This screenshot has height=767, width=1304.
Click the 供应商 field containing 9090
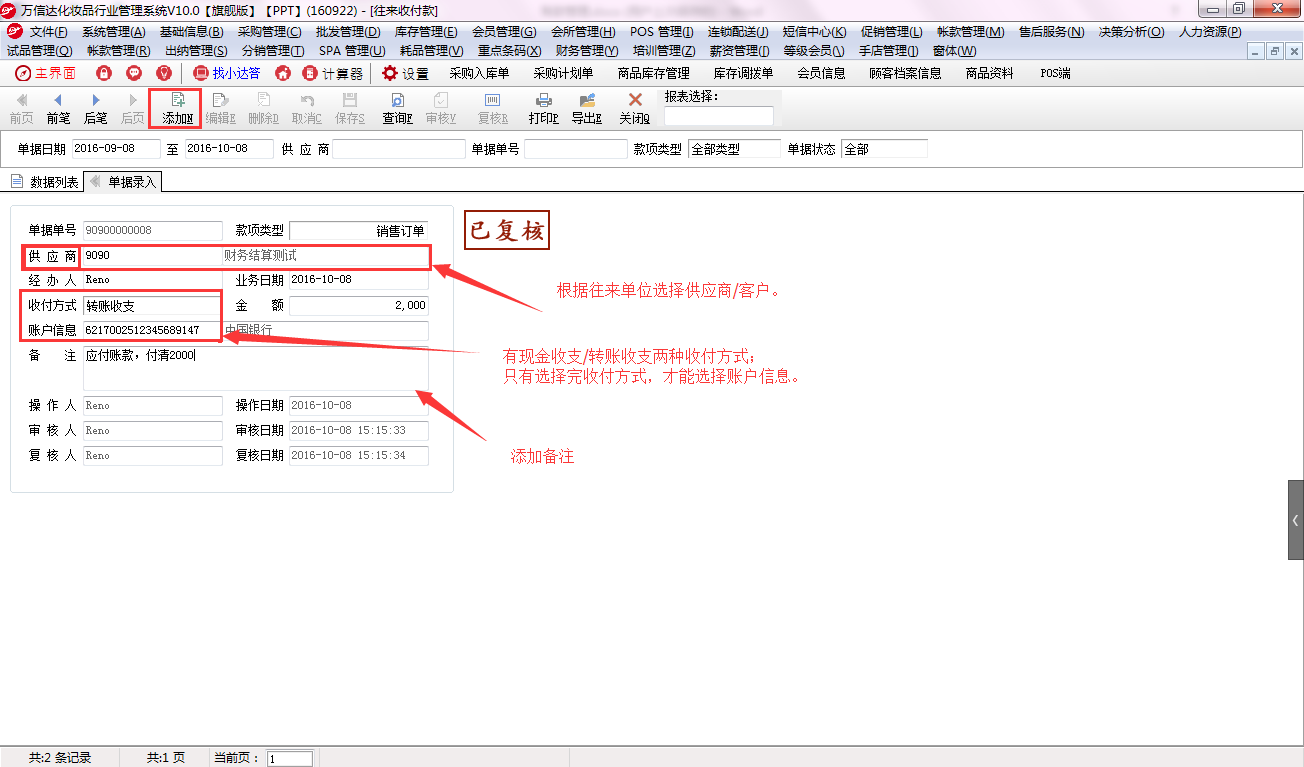tap(152, 256)
